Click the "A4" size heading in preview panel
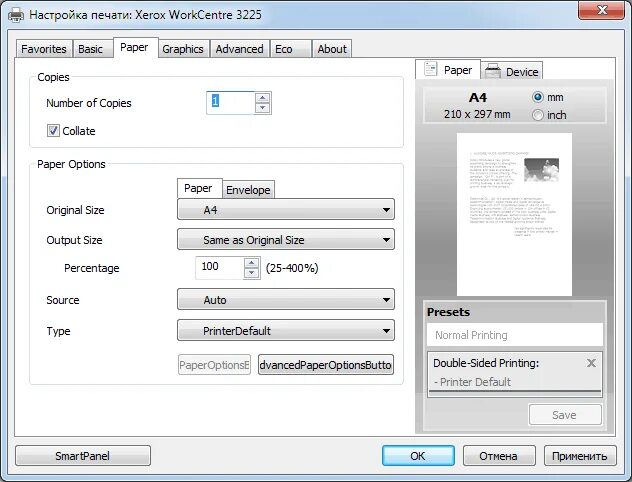The image size is (632, 482). point(478,98)
